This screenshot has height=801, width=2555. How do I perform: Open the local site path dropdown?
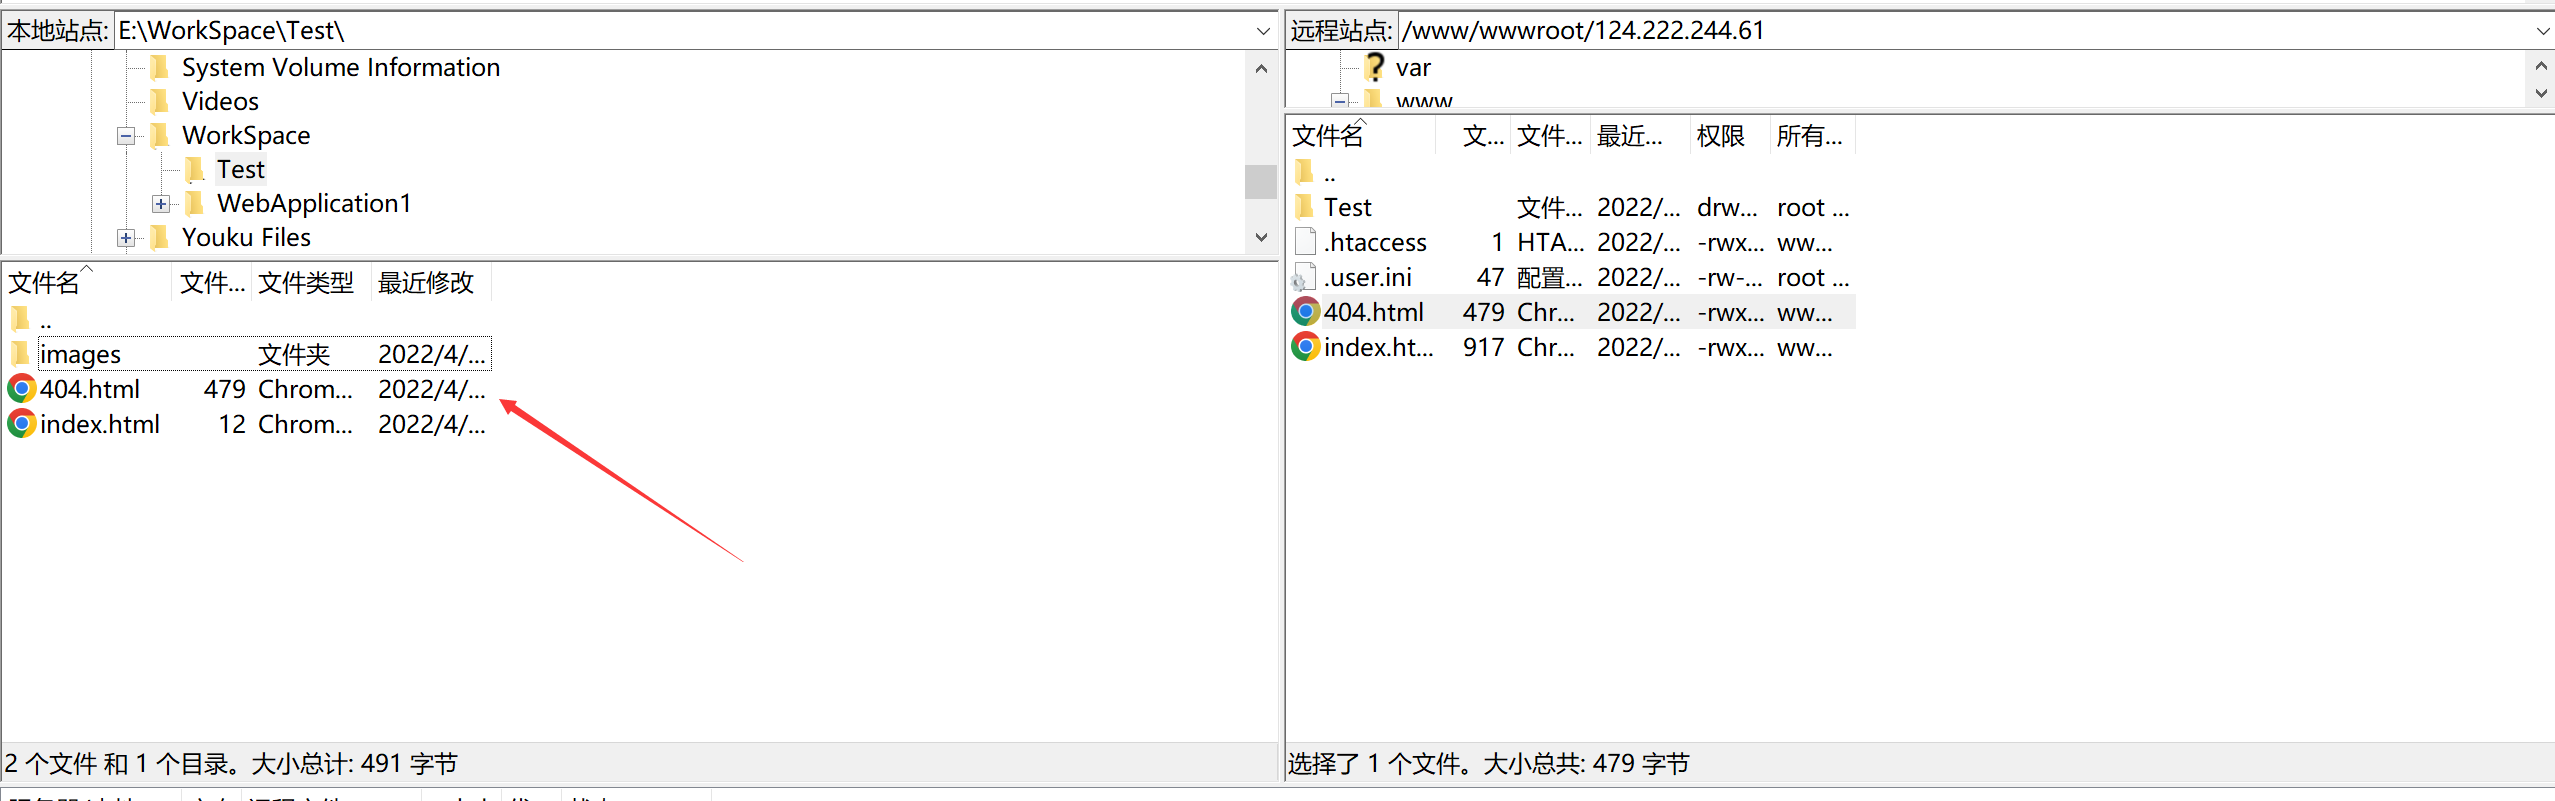coord(1263,31)
